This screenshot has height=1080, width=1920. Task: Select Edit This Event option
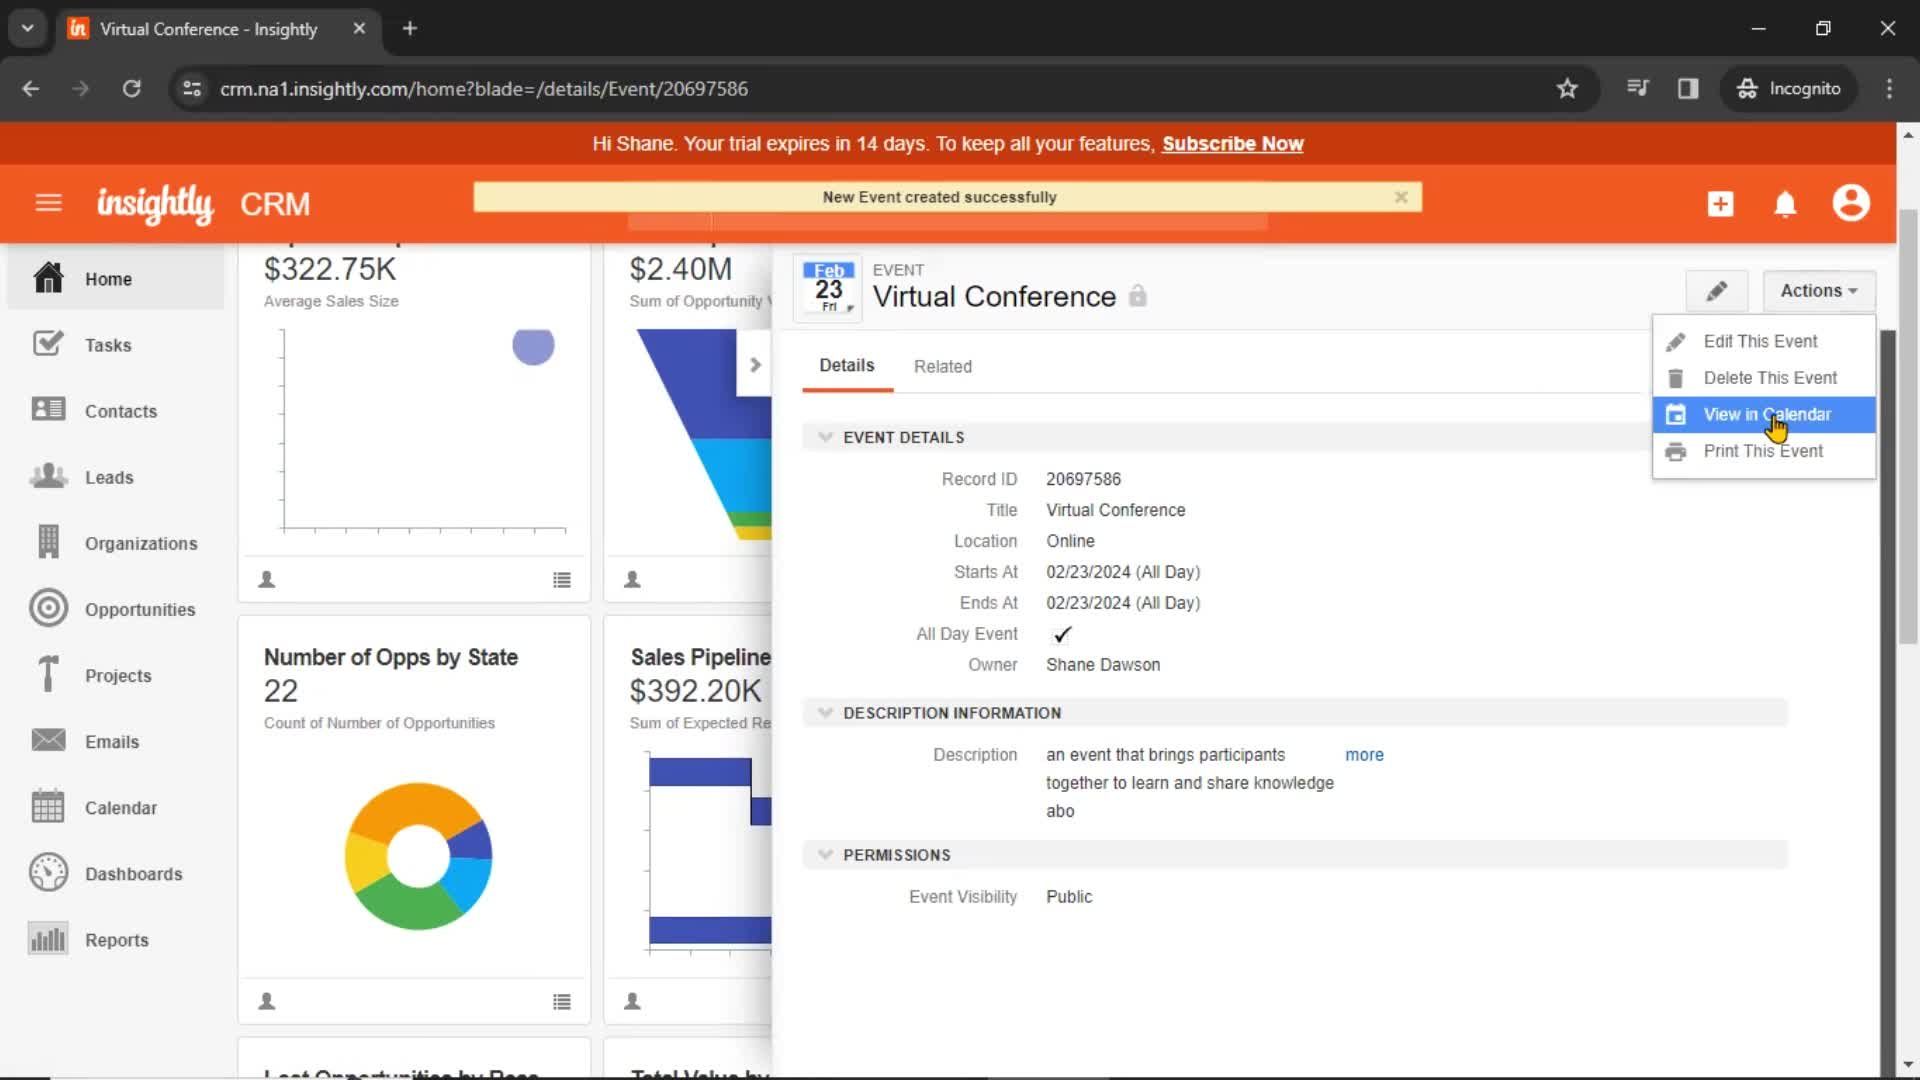coord(1762,340)
